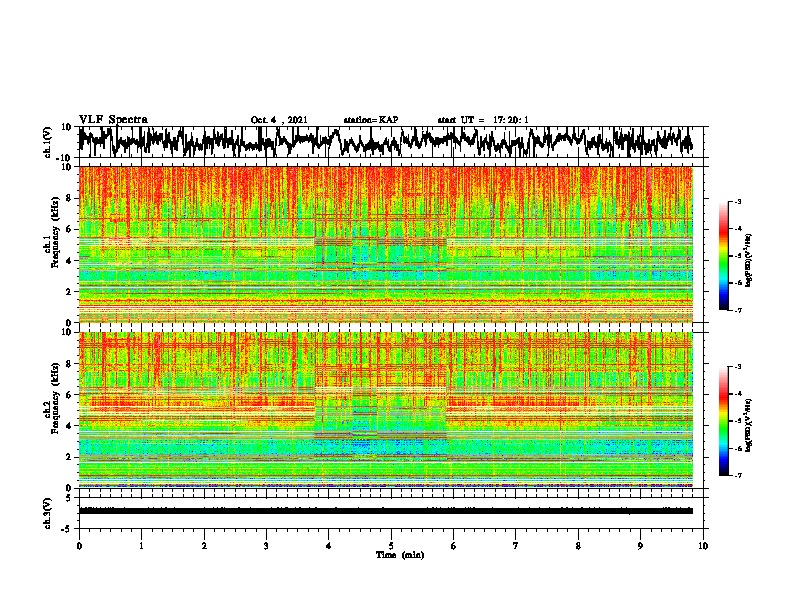The height and width of the screenshot is (612, 792).
Task: Click time axis tick label '2'
Action: 204,545
